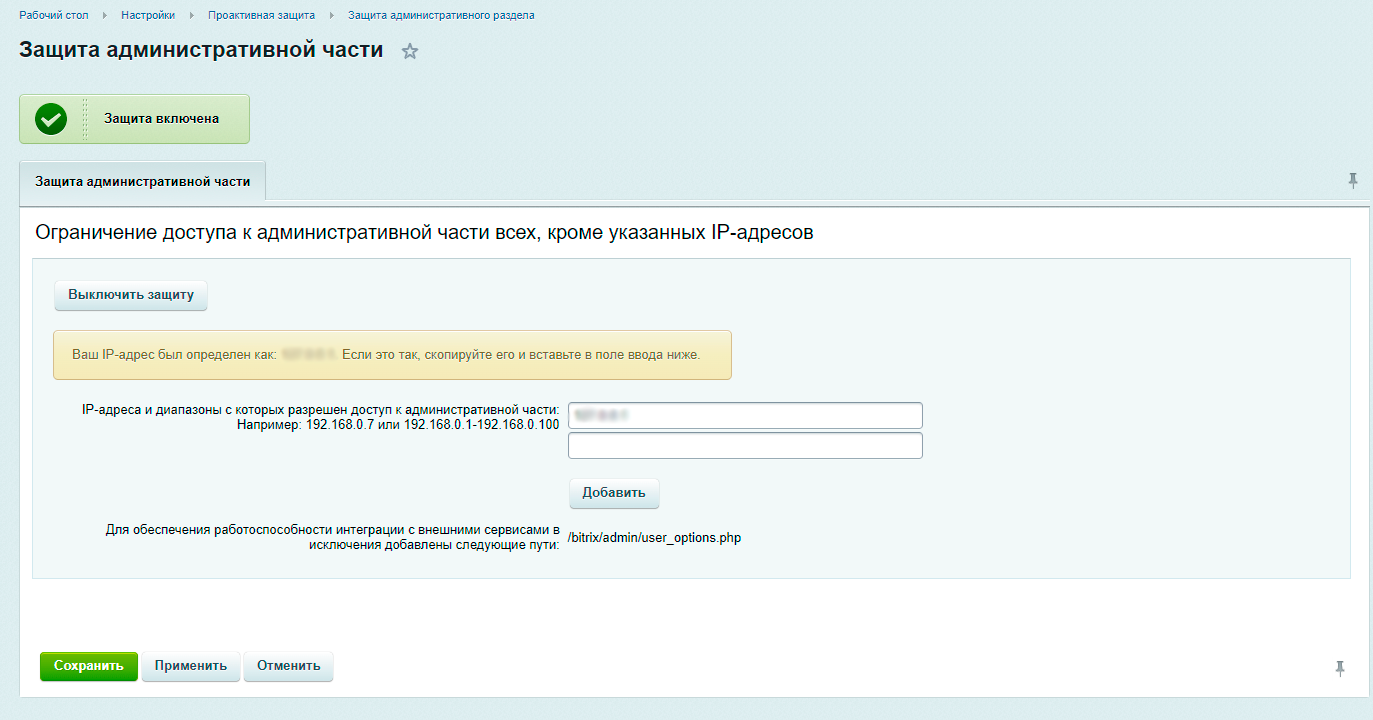Click the 'Для обеспечения работоспособности интеграции' label
Screen dimensions: 1373x720
pos(332,537)
